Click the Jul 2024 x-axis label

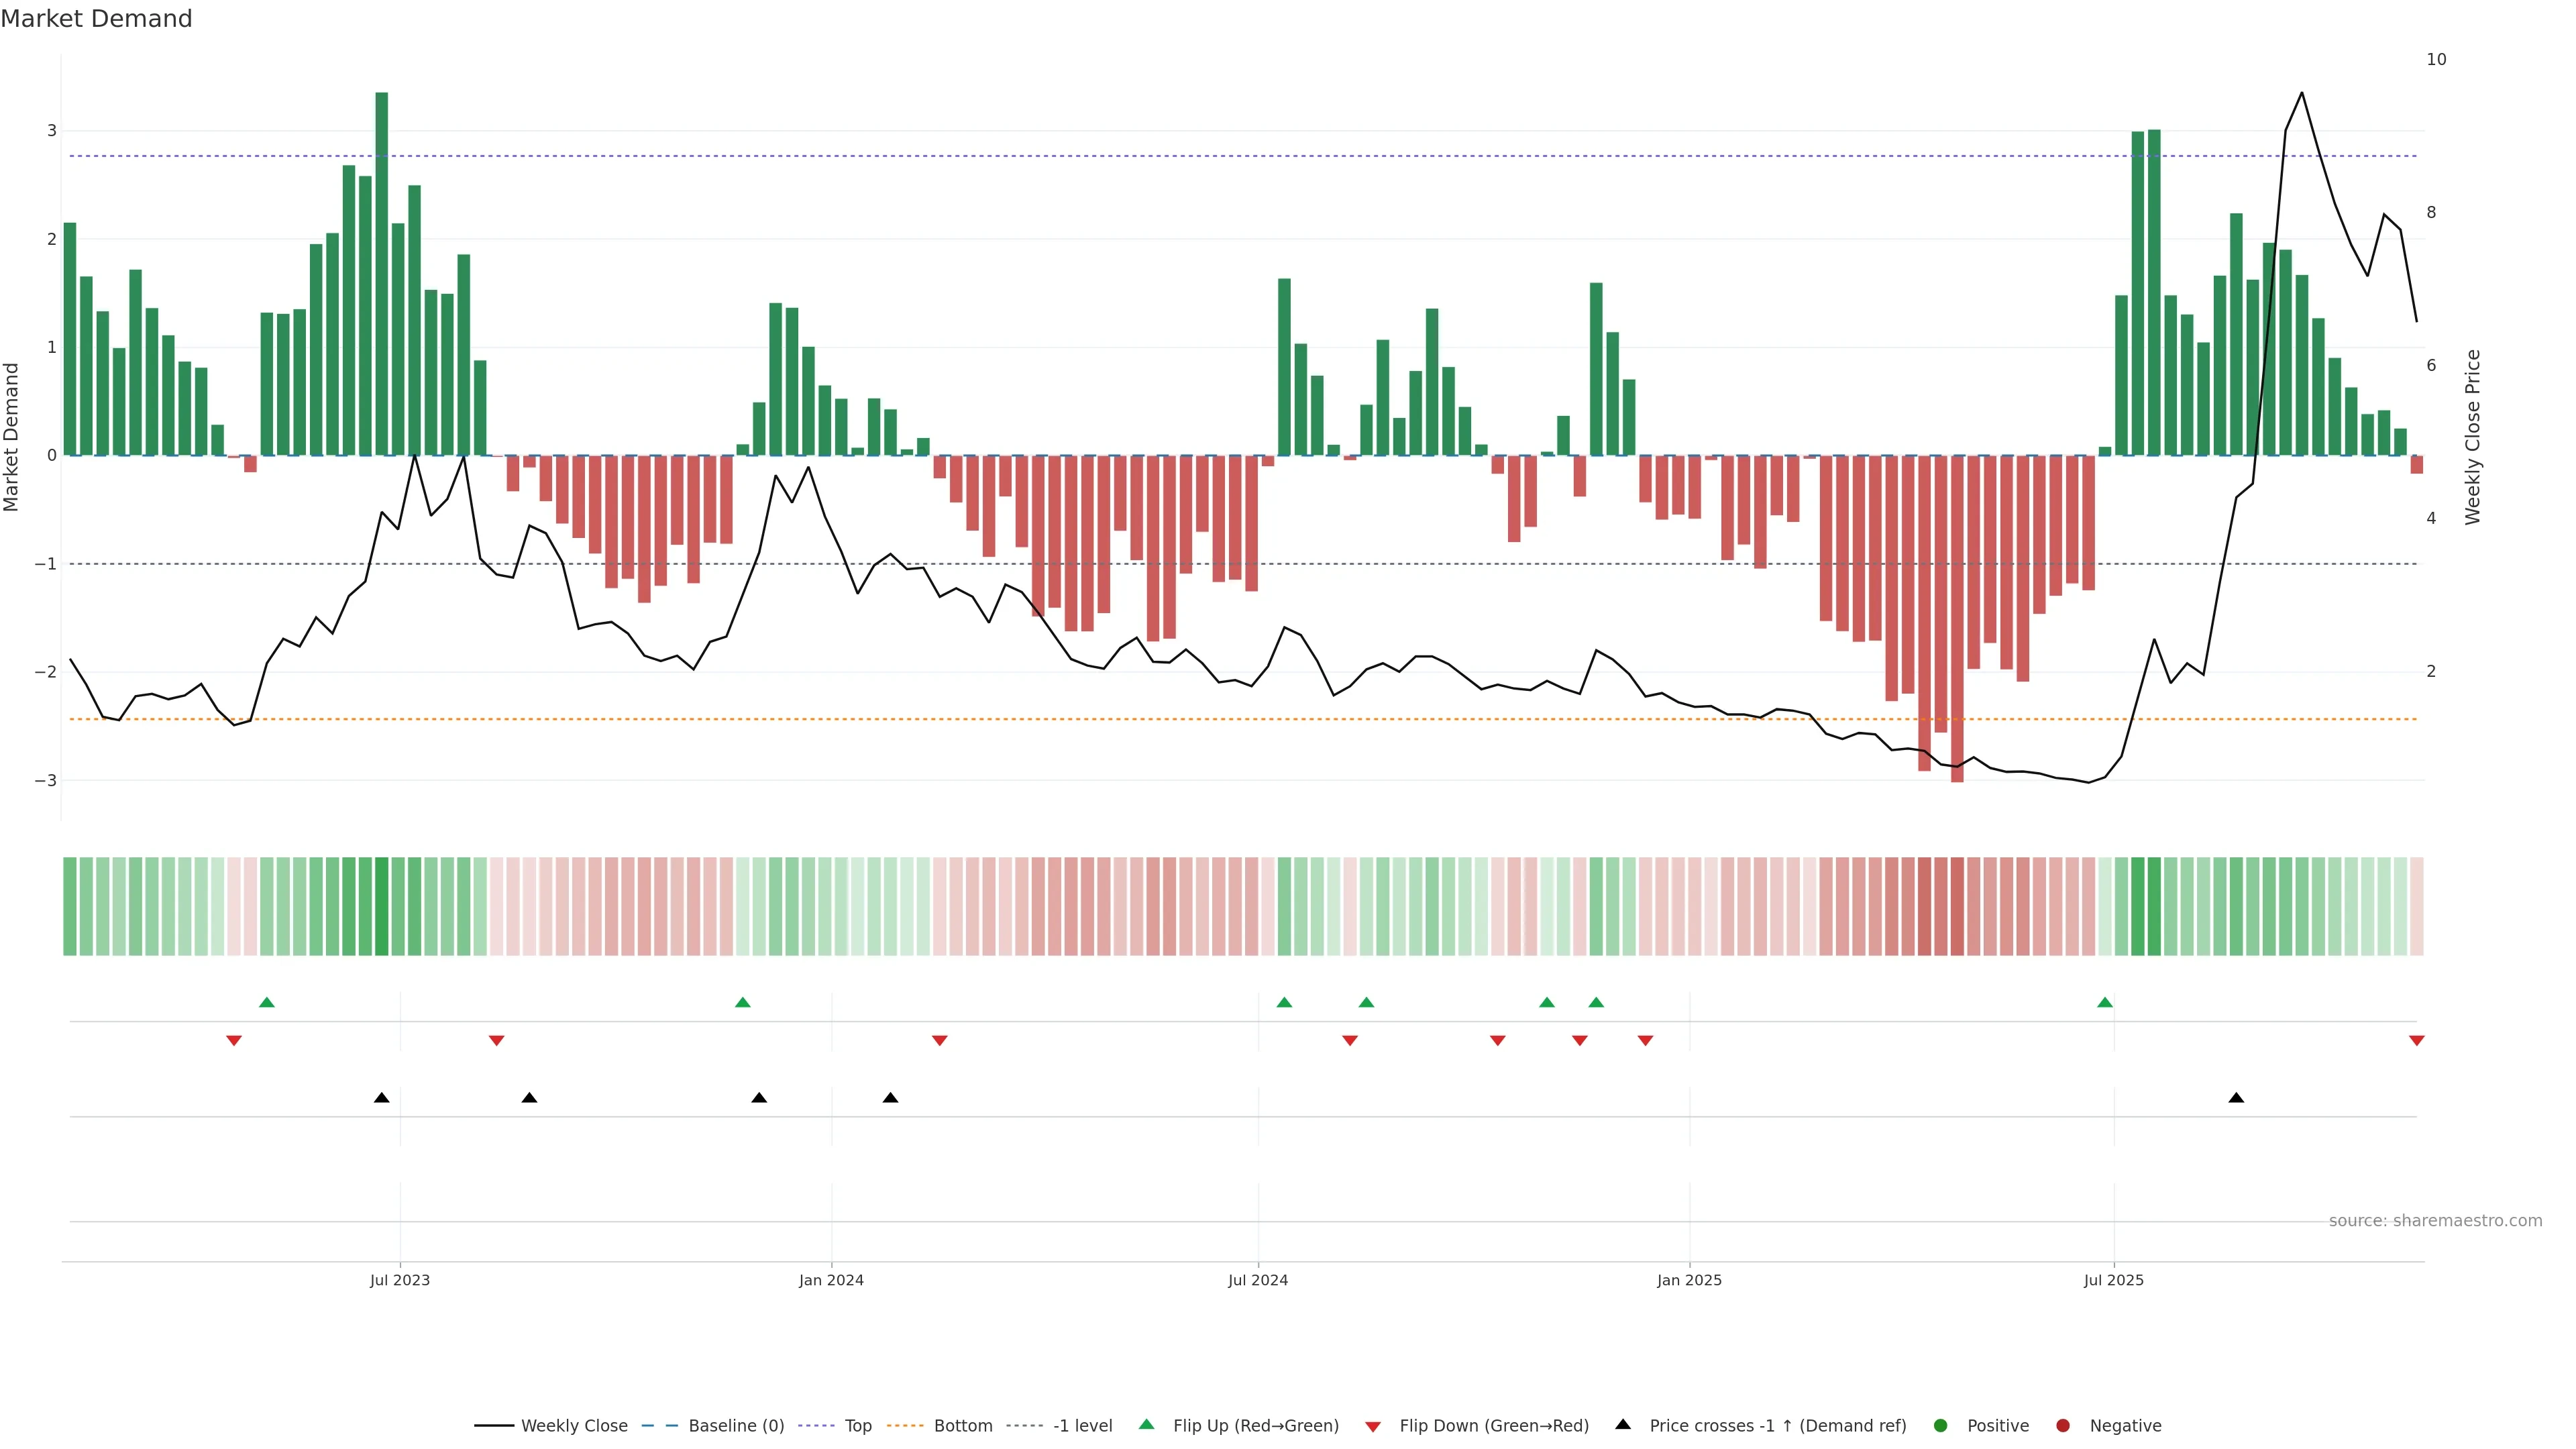click(x=1258, y=1280)
